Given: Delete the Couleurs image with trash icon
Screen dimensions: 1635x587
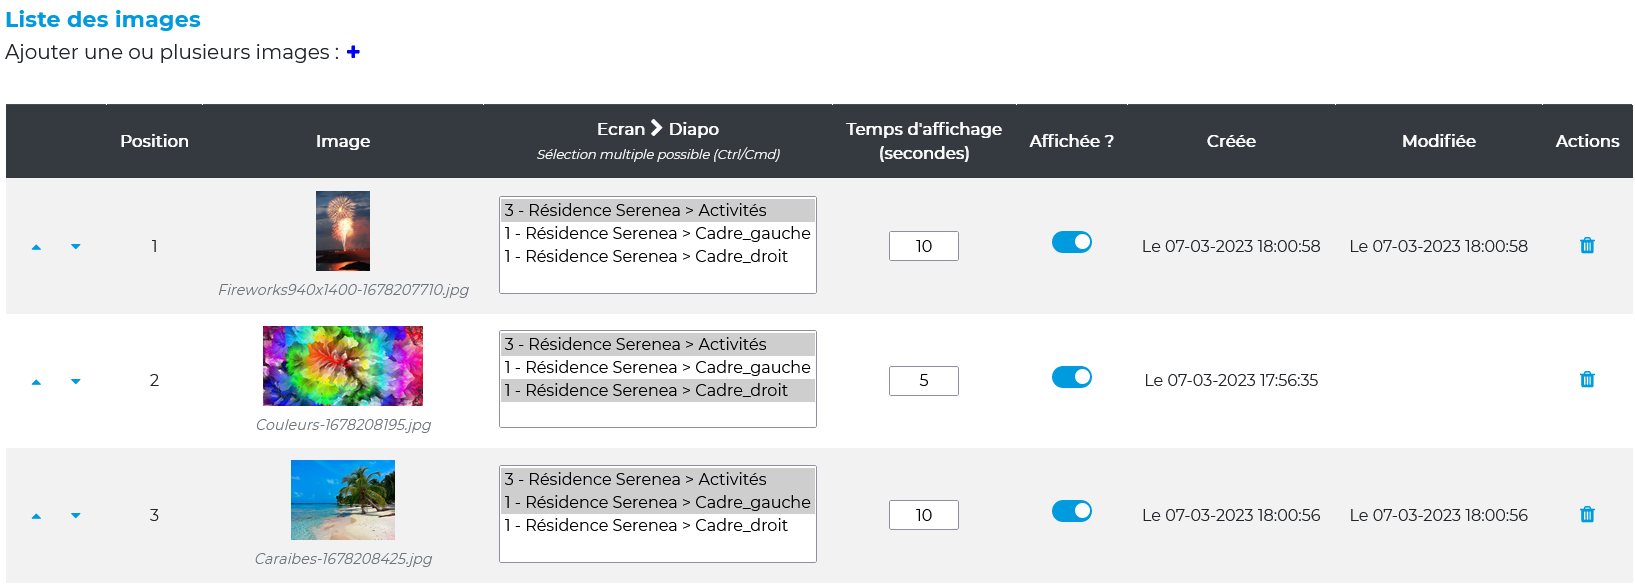Looking at the screenshot, I should [x=1587, y=380].
